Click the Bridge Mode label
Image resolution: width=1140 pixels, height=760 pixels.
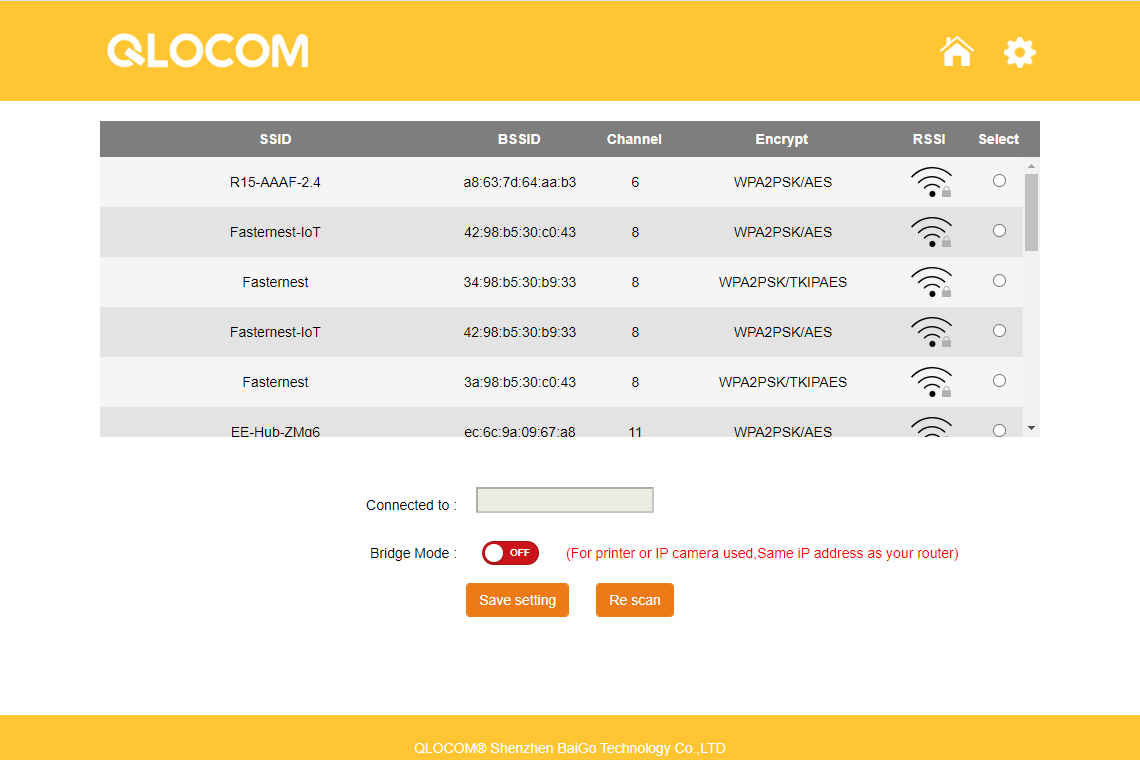tap(413, 553)
